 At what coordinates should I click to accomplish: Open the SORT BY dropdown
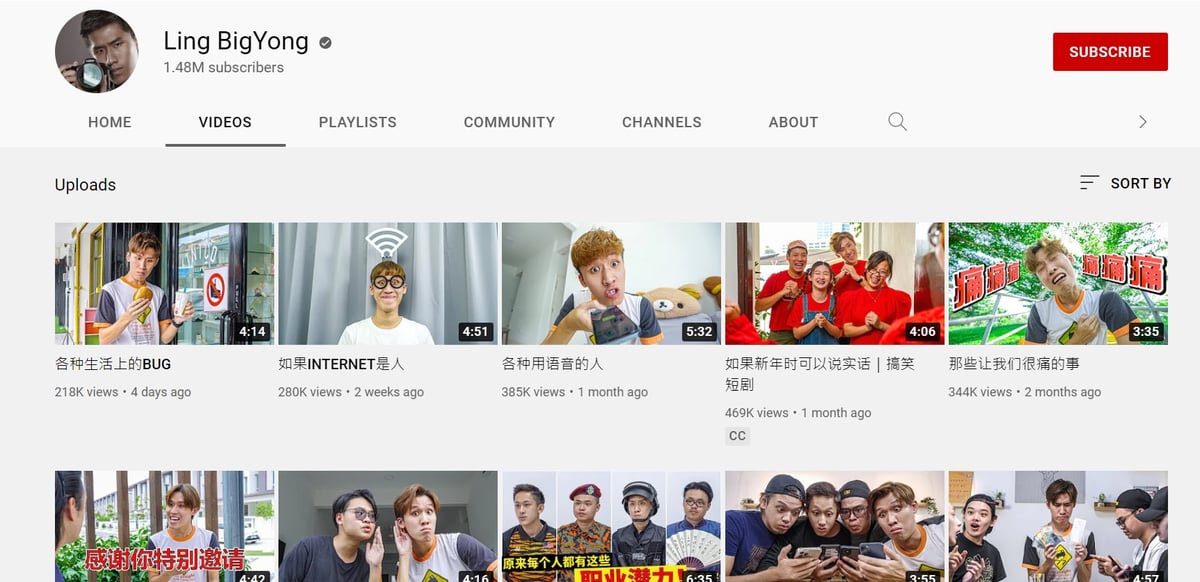[x=1126, y=183]
